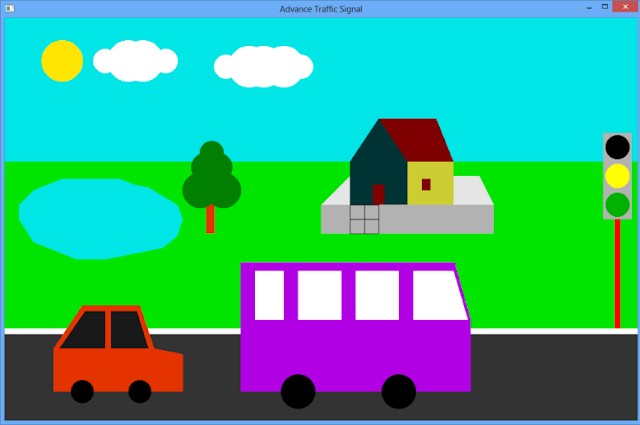
Task: Click the yellow sun in the sky
Action: click(x=62, y=61)
